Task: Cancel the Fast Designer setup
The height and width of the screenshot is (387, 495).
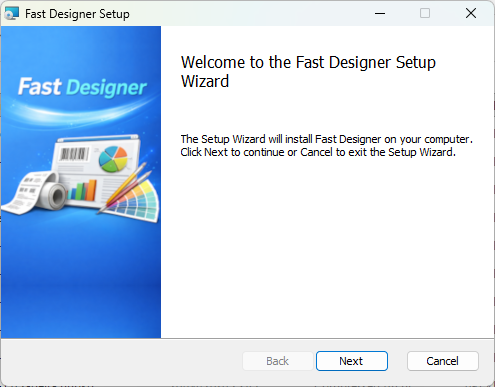Action: click(443, 361)
